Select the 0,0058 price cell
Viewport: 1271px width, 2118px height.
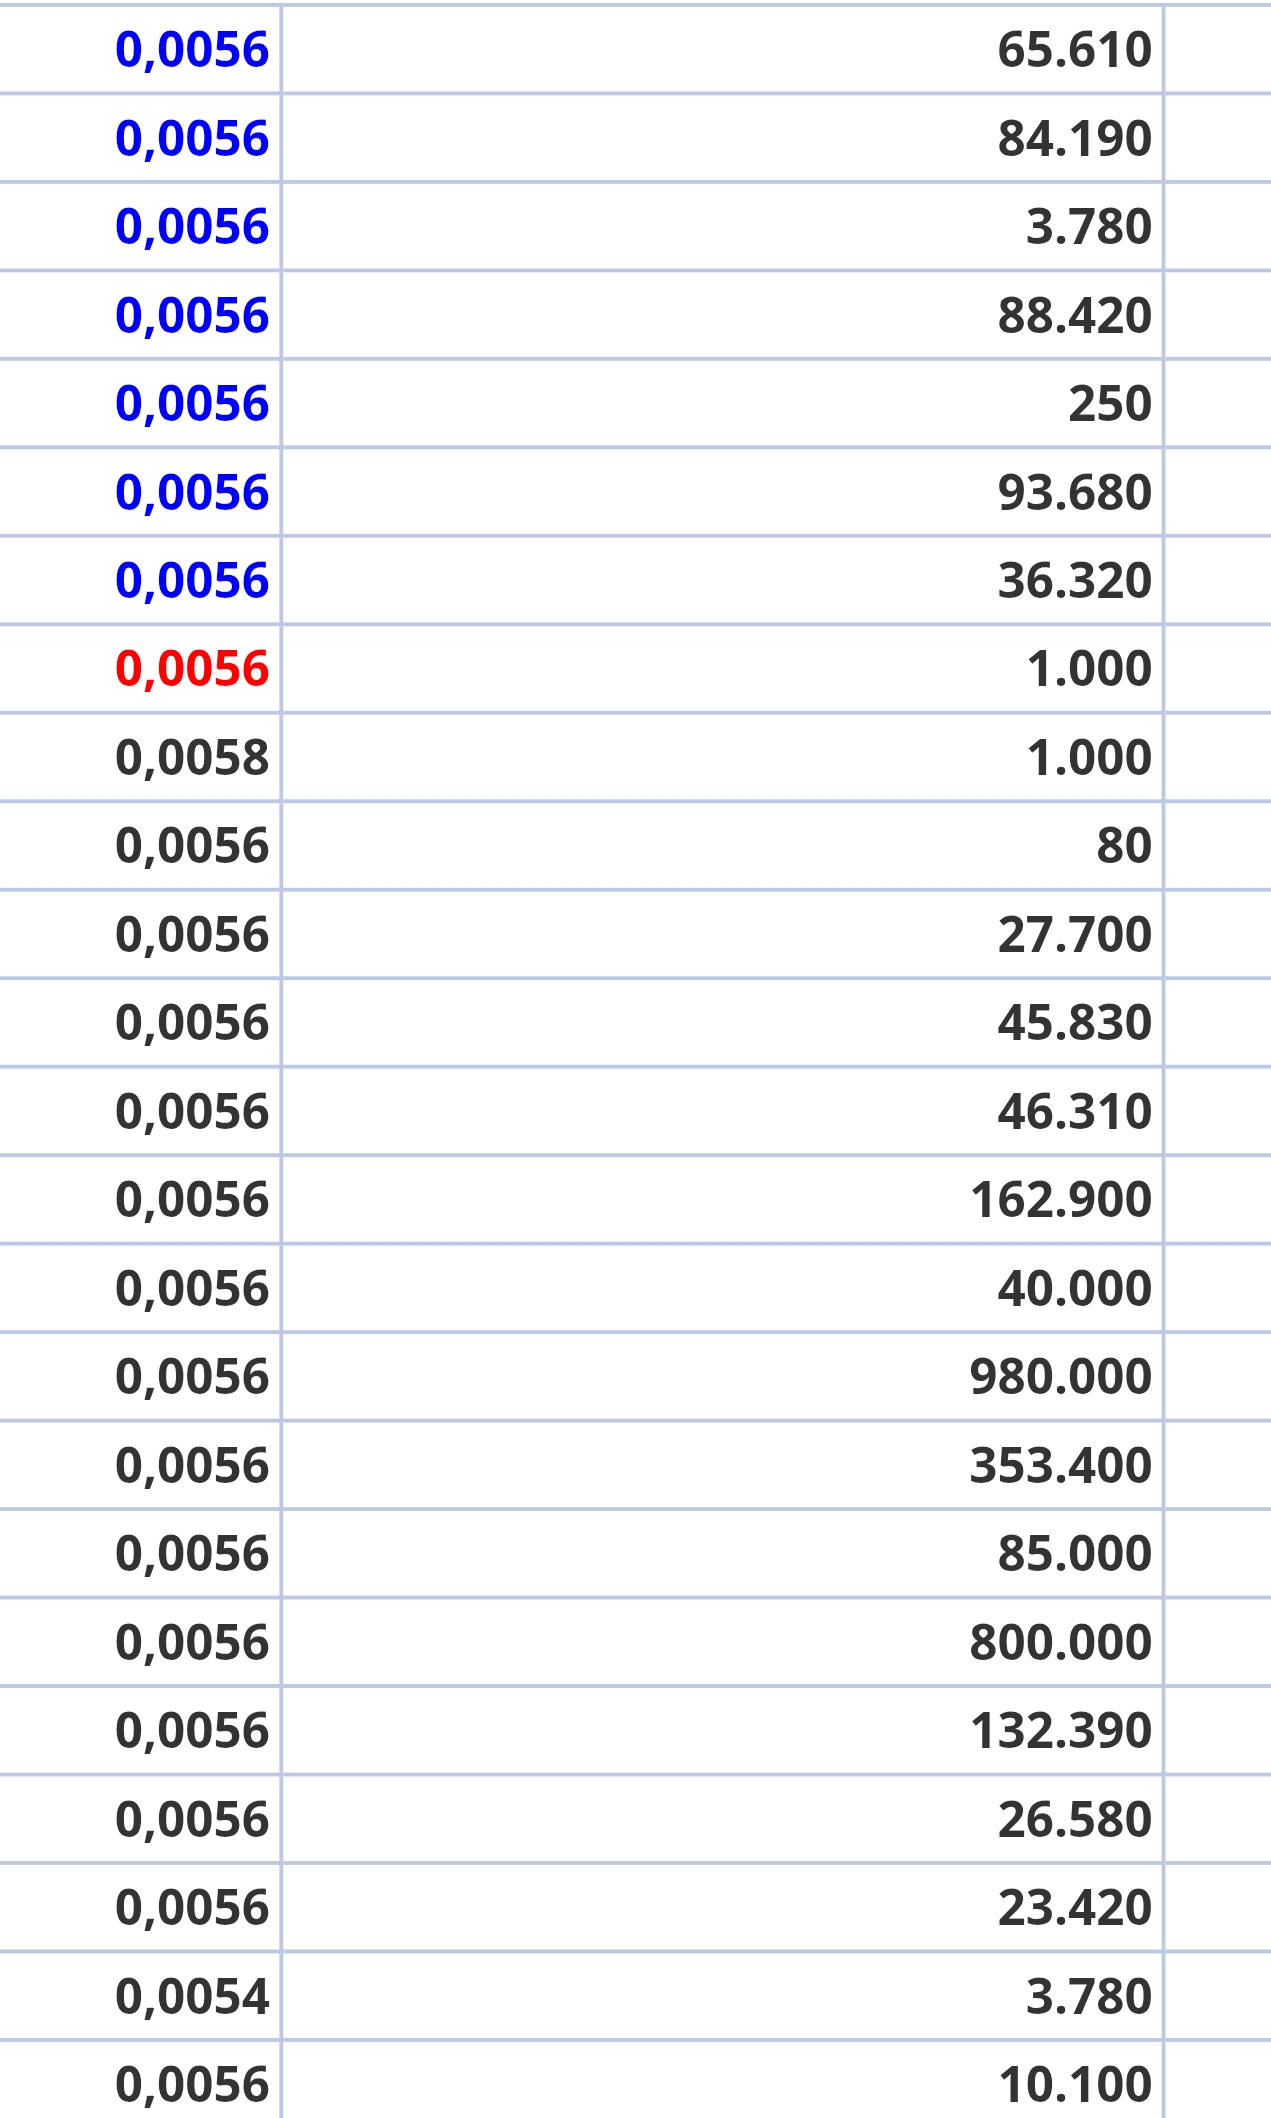click(192, 757)
